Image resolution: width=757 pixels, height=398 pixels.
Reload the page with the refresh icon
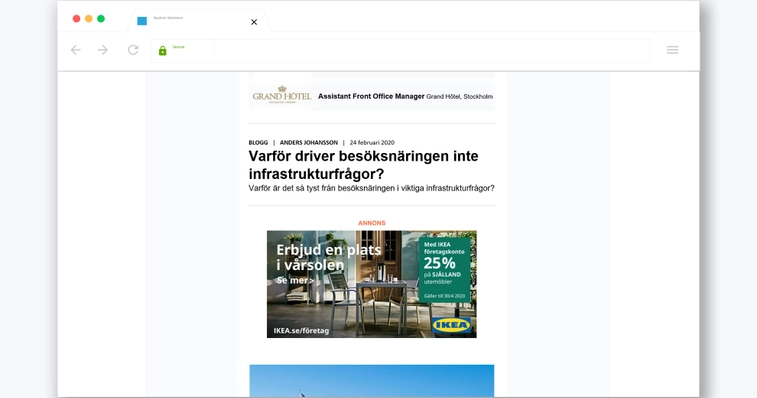pyautogui.click(x=133, y=50)
